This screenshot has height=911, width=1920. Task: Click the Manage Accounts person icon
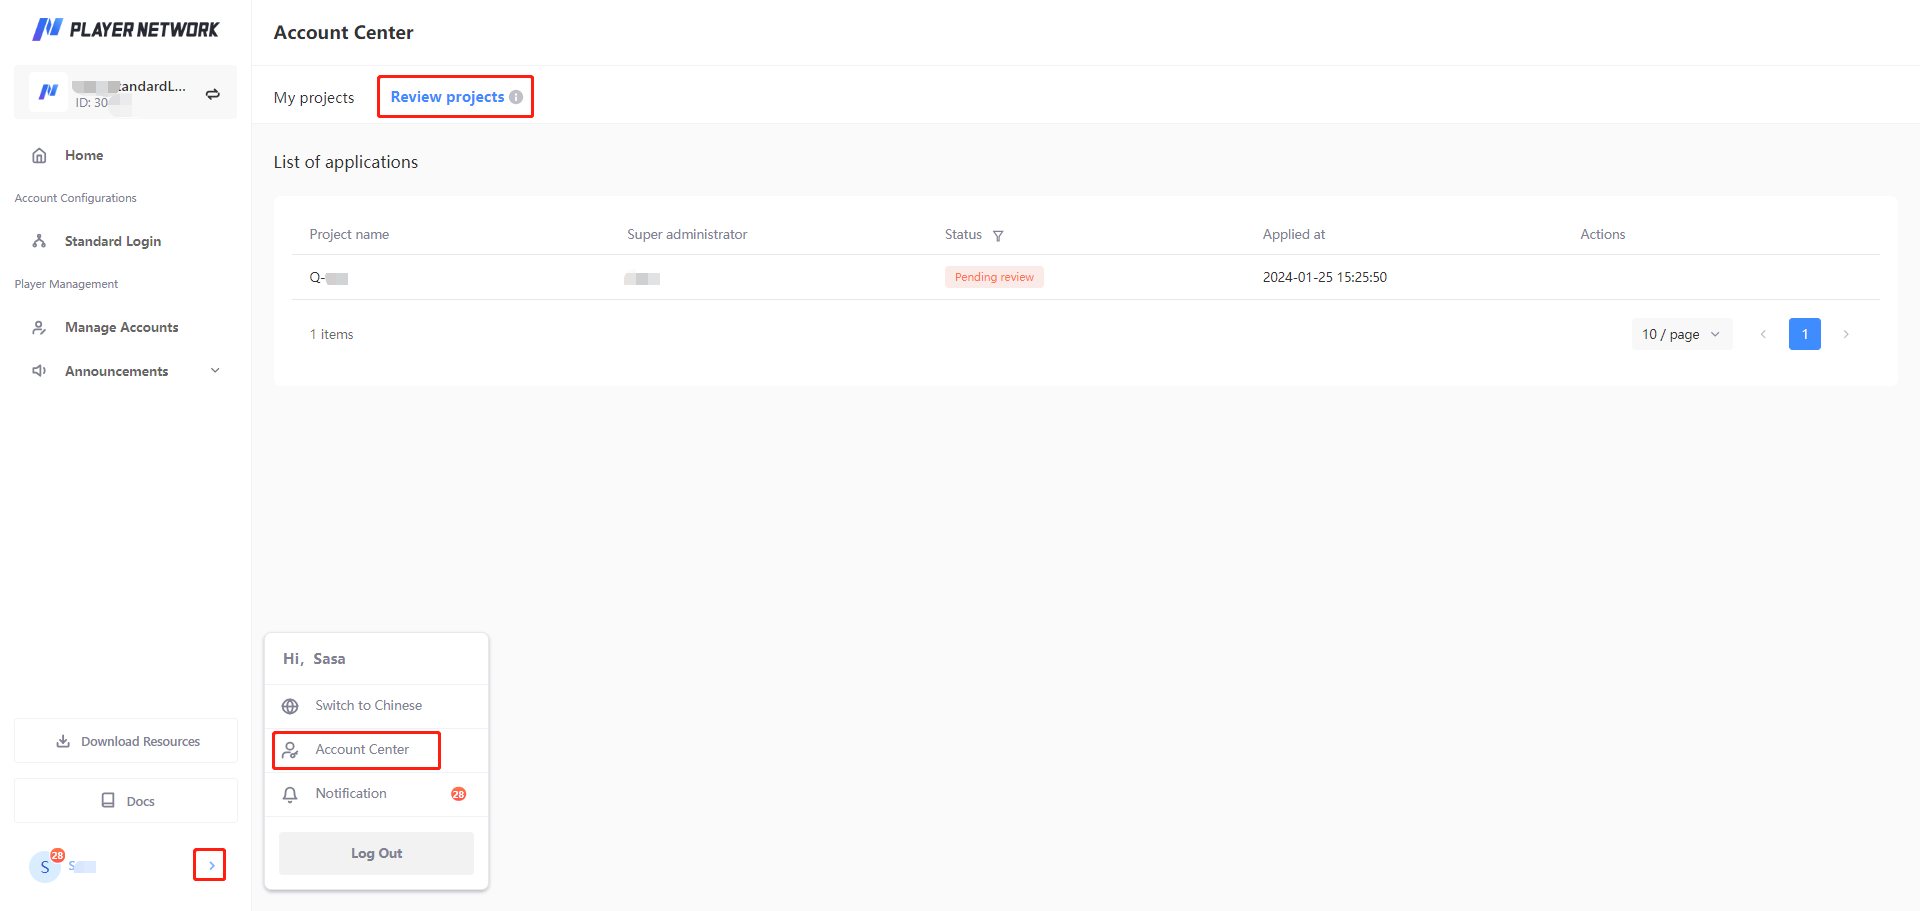tap(40, 328)
